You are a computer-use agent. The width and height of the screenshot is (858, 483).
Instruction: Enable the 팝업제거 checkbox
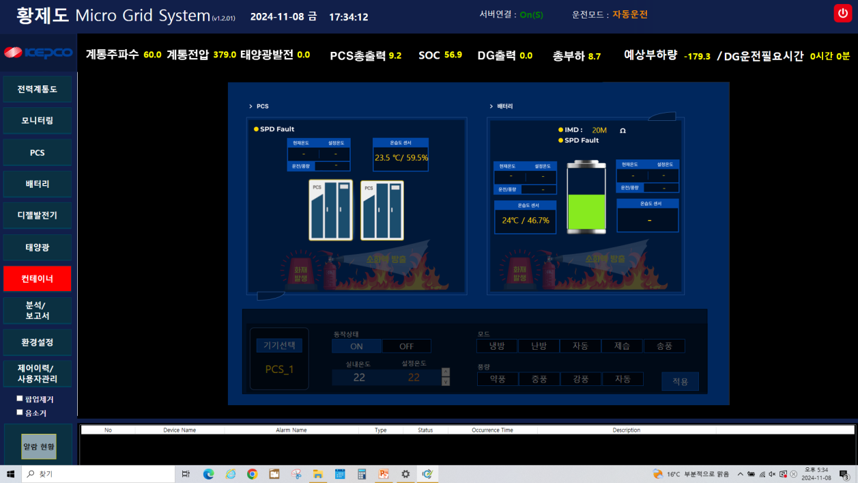(20, 399)
